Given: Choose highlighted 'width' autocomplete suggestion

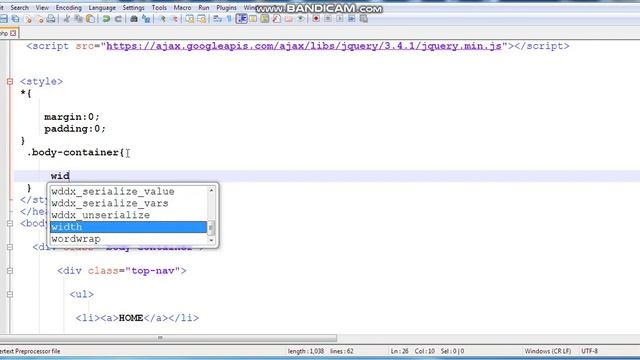Looking at the screenshot, I should click(129, 227).
